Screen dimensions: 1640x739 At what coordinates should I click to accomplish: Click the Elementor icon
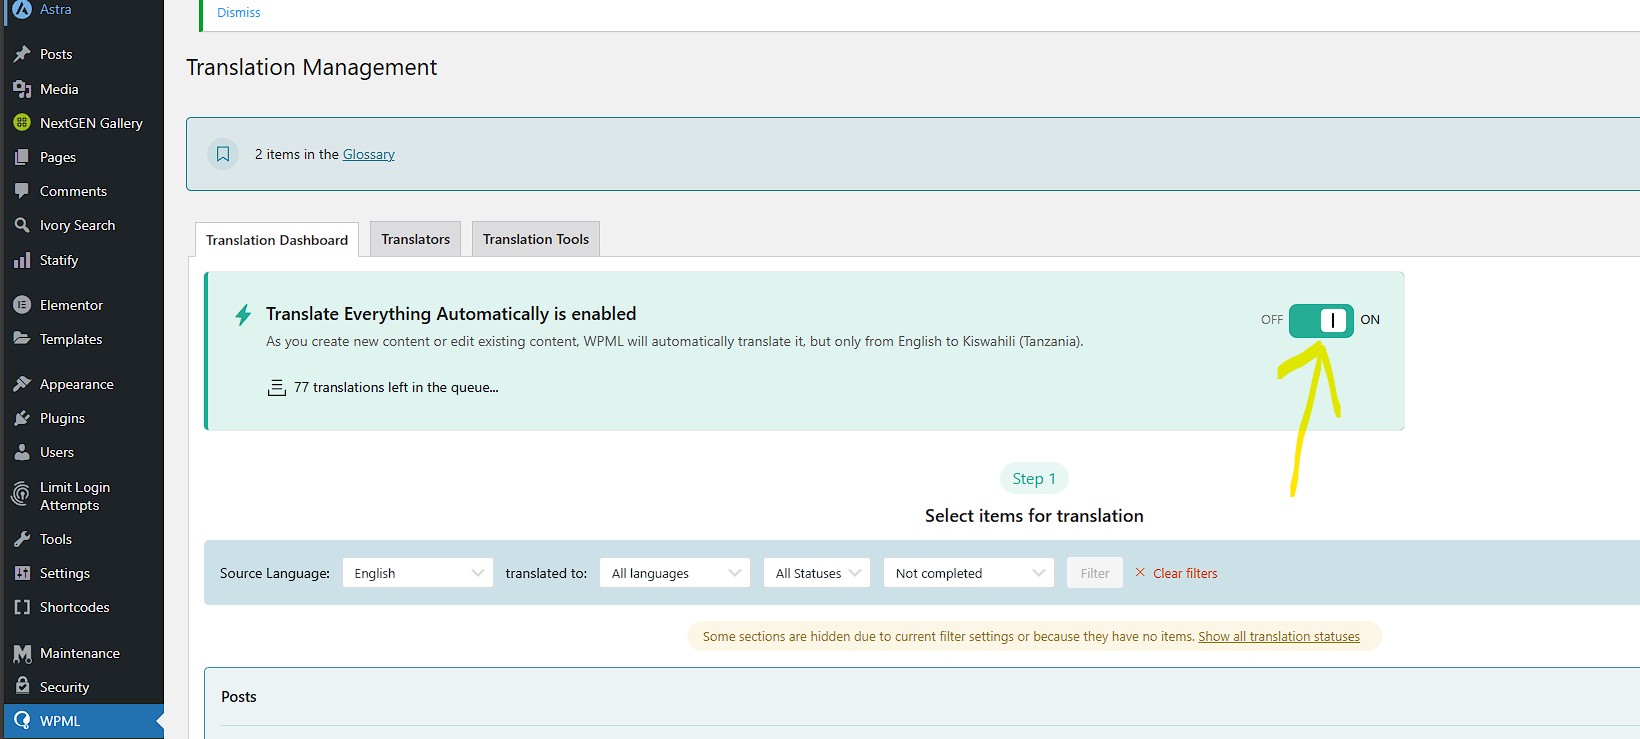(22, 305)
